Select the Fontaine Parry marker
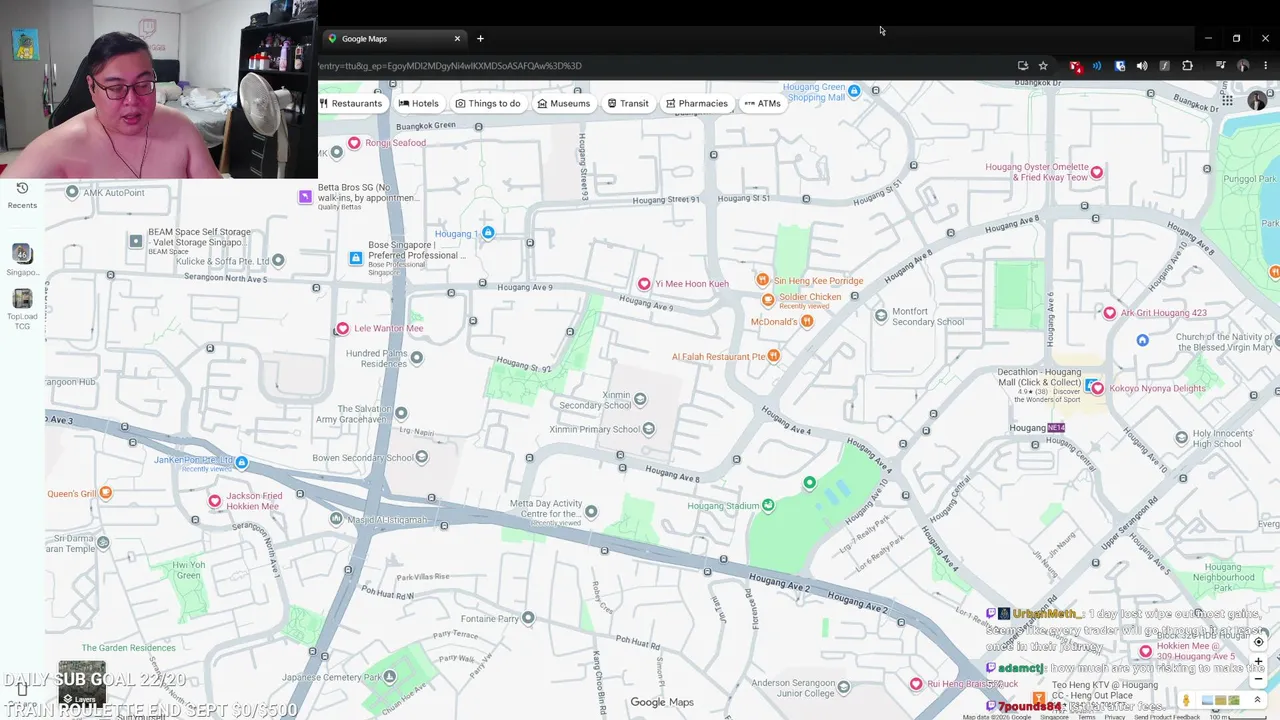 click(x=528, y=617)
